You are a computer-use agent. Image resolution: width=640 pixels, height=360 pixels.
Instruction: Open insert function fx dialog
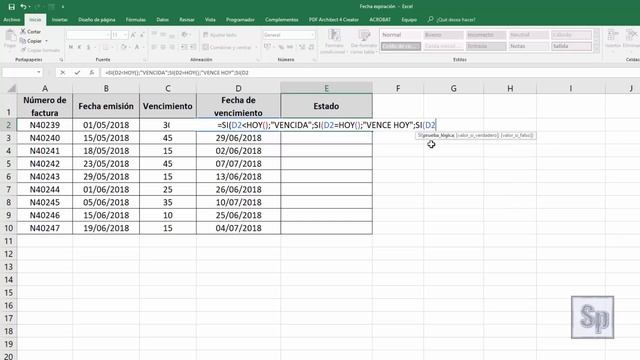(x=92, y=73)
